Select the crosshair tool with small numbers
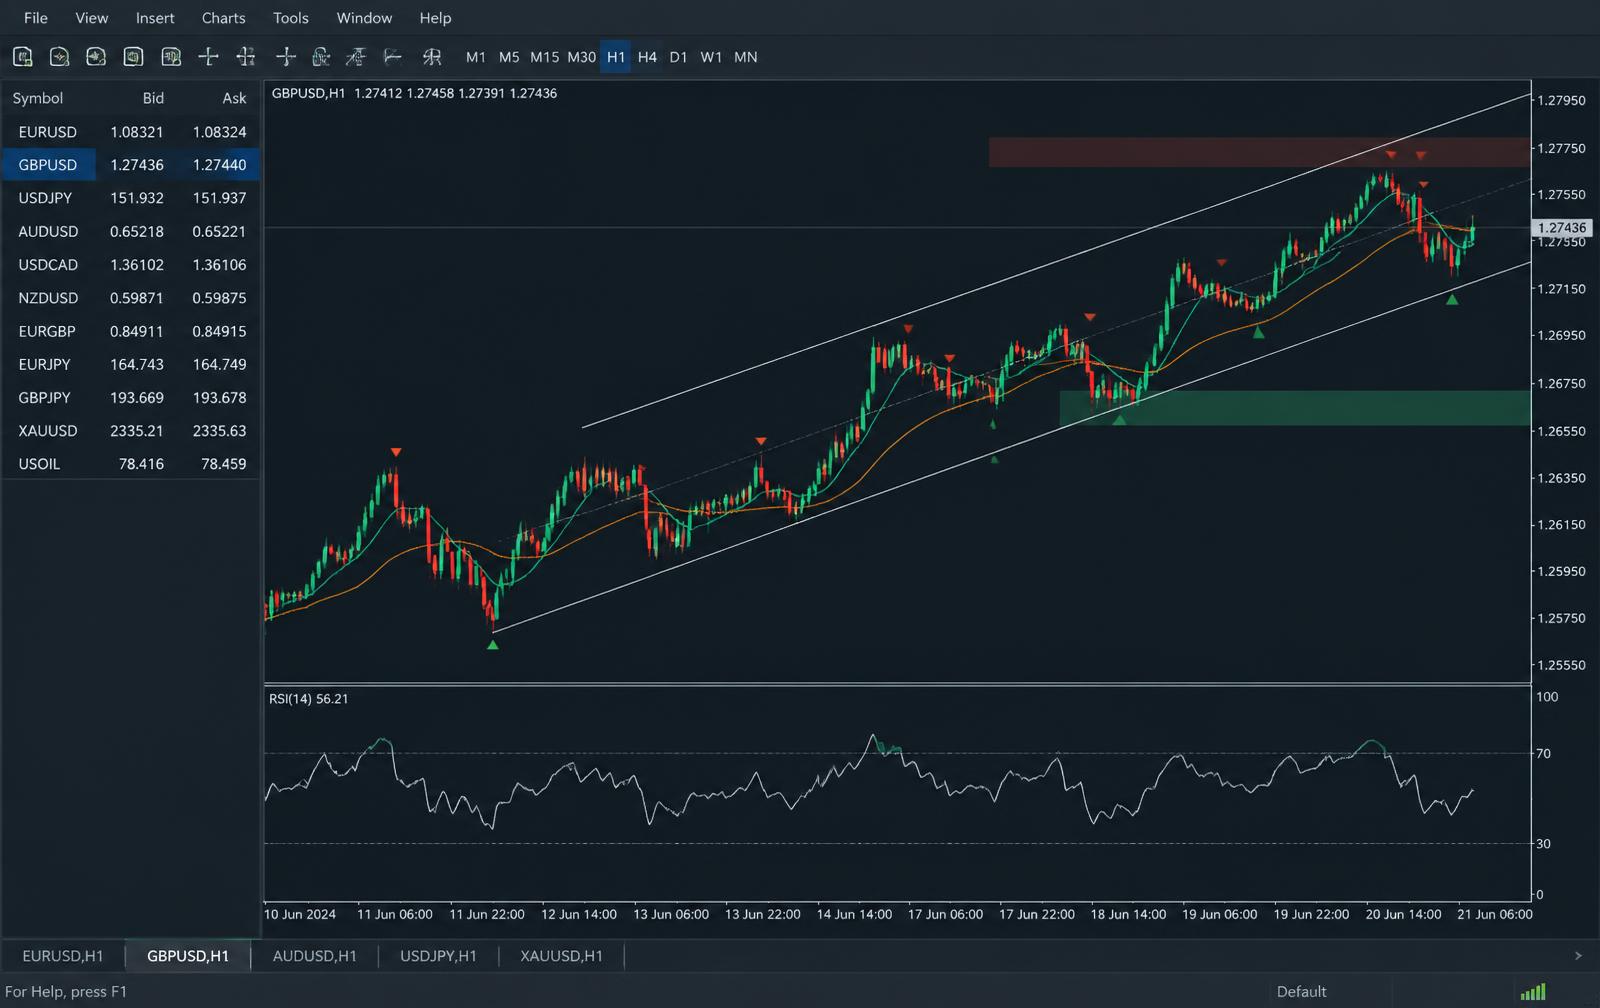 (246, 57)
